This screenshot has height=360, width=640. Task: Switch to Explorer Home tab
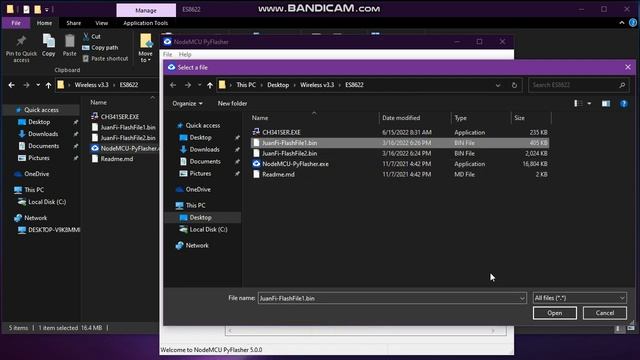pyautogui.click(x=44, y=23)
